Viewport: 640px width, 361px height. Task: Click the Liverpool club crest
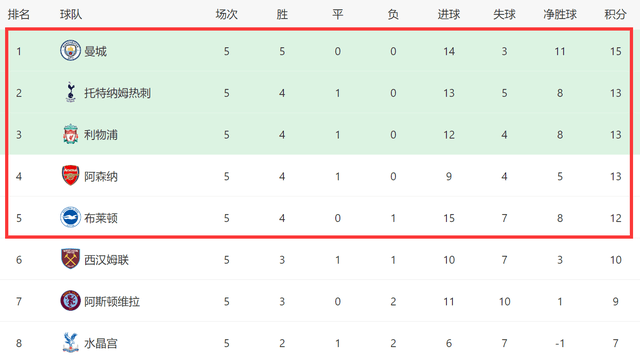71,134
